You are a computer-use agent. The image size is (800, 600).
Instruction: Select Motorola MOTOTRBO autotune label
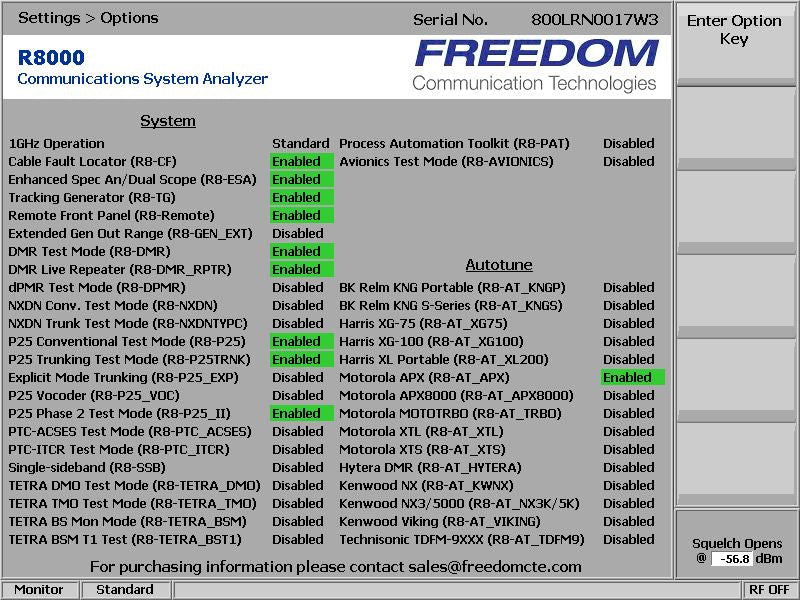click(450, 413)
